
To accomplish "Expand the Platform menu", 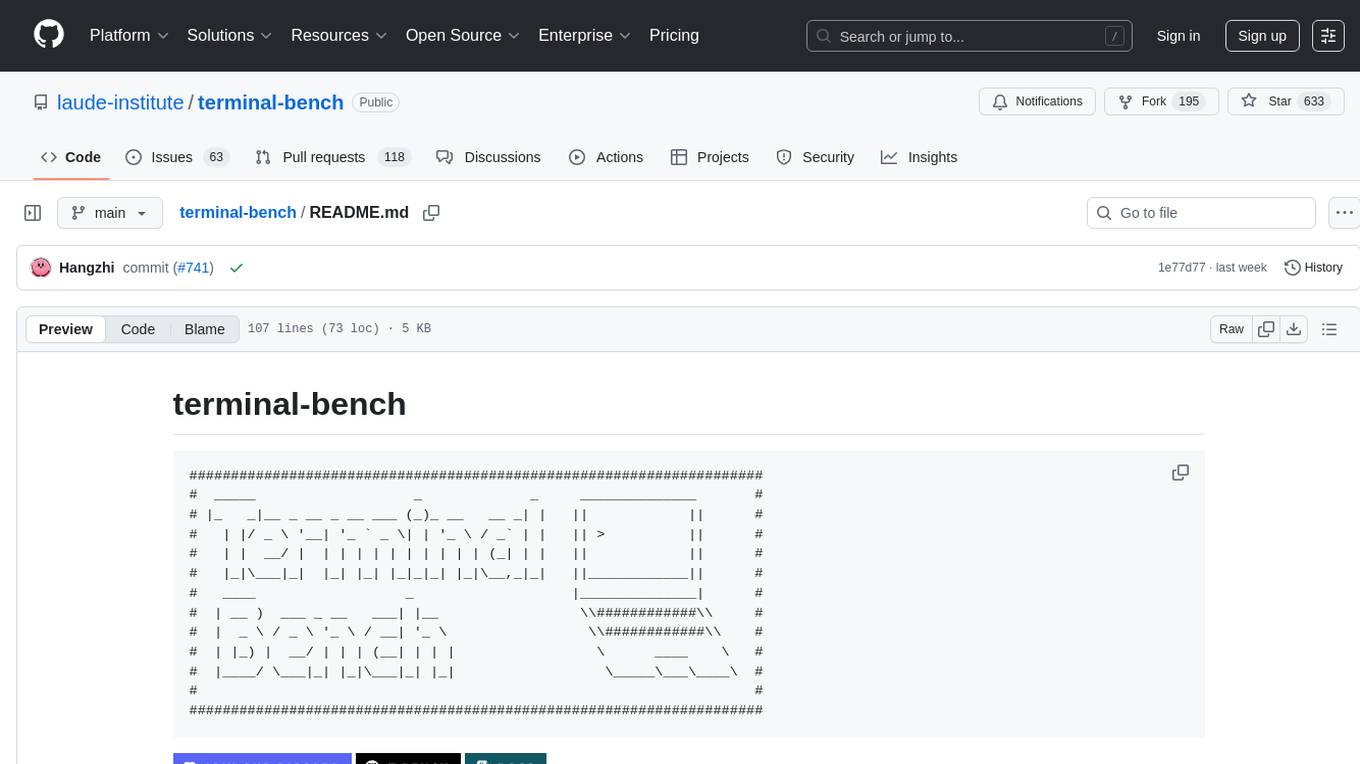I will pyautogui.click(x=130, y=35).
